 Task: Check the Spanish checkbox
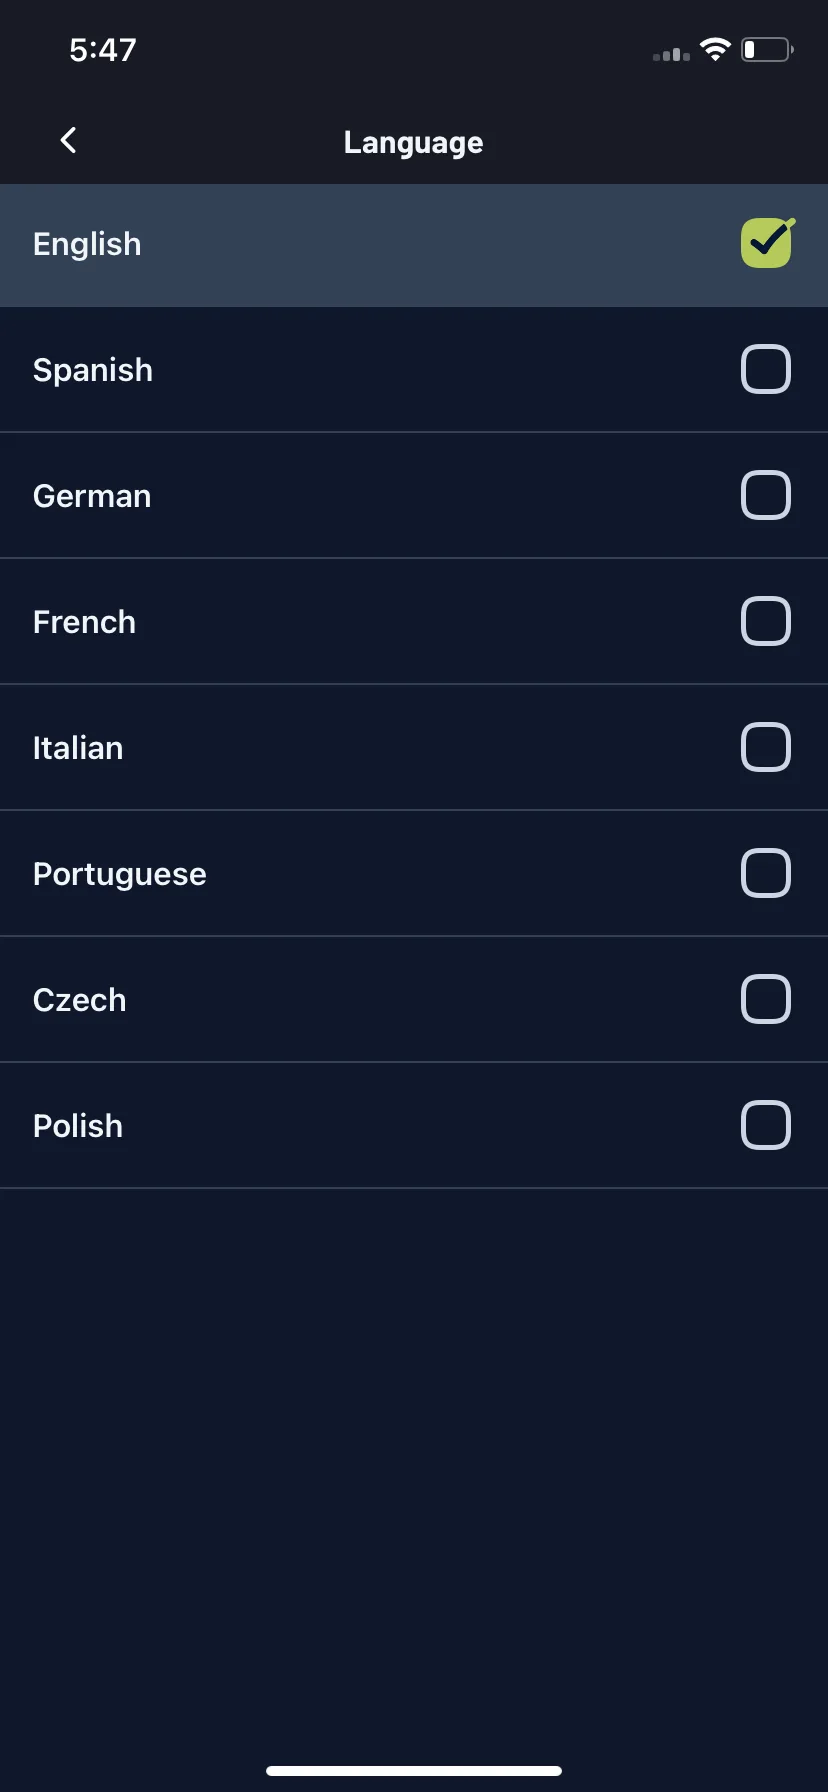pyautogui.click(x=766, y=369)
